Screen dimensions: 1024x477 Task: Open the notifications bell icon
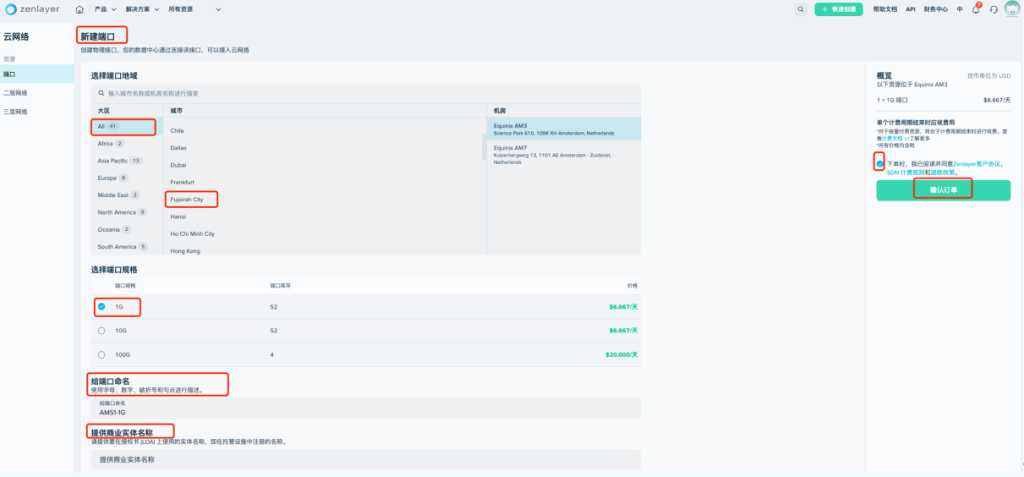coord(976,9)
